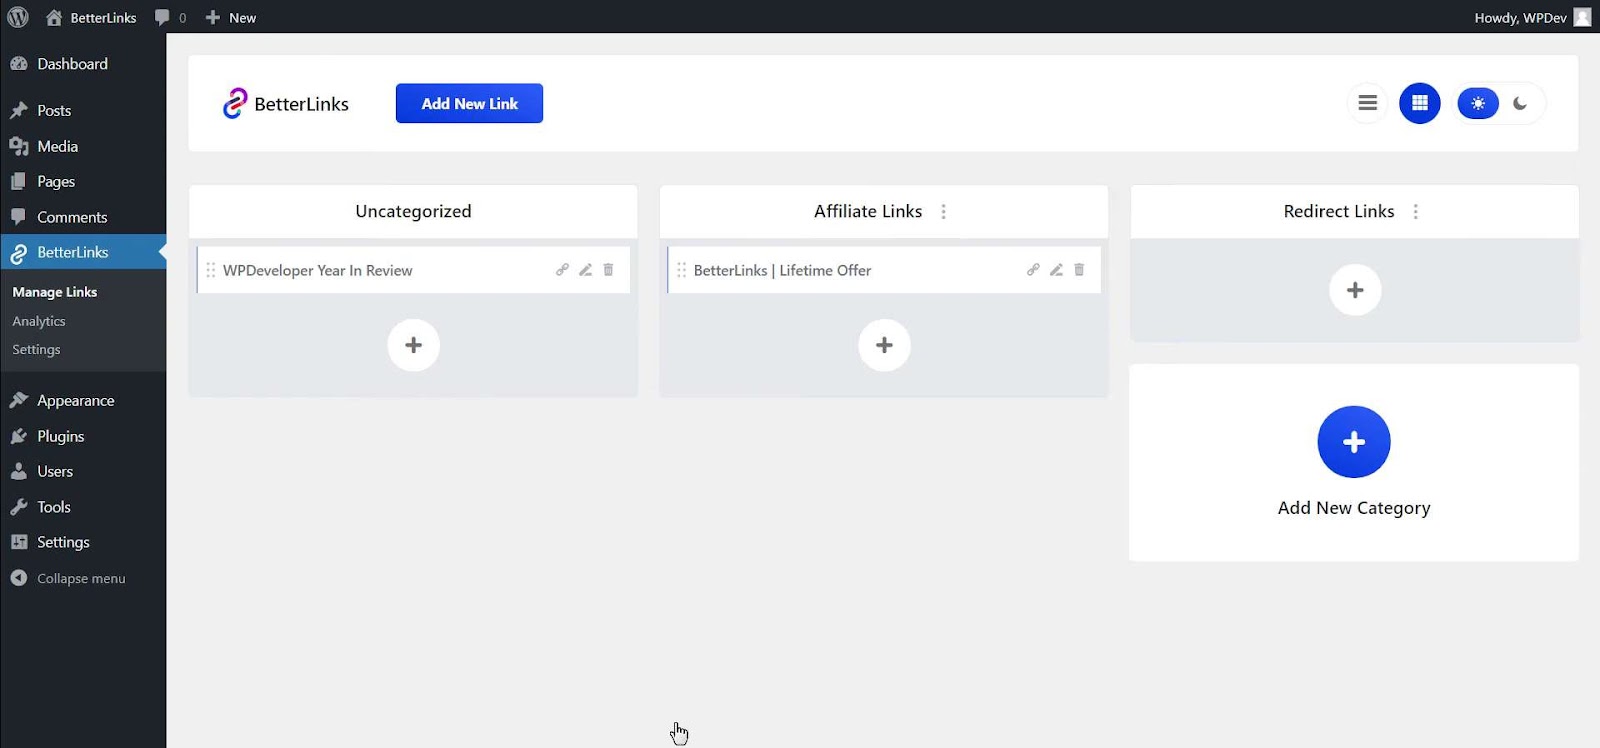This screenshot has height=748, width=1600.
Task: Open BetterLinks Settings submenu item
Action: pyautogui.click(x=37, y=349)
